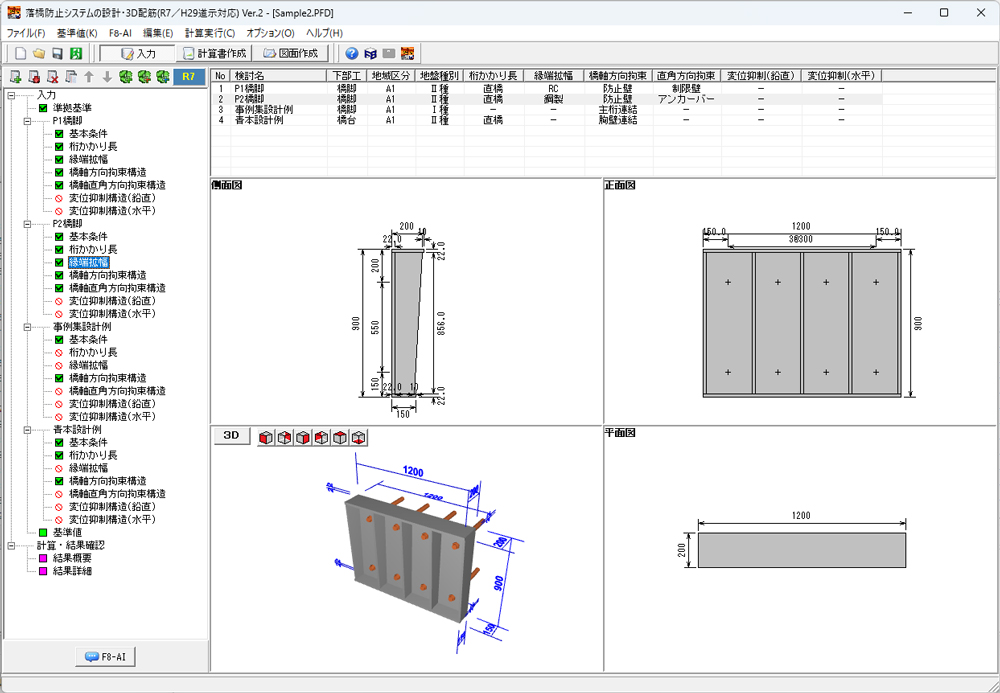The width and height of the screenshot is (1000, 693).
Task: Click the New file icon in toolbar
Action: (x=20, y=53)
